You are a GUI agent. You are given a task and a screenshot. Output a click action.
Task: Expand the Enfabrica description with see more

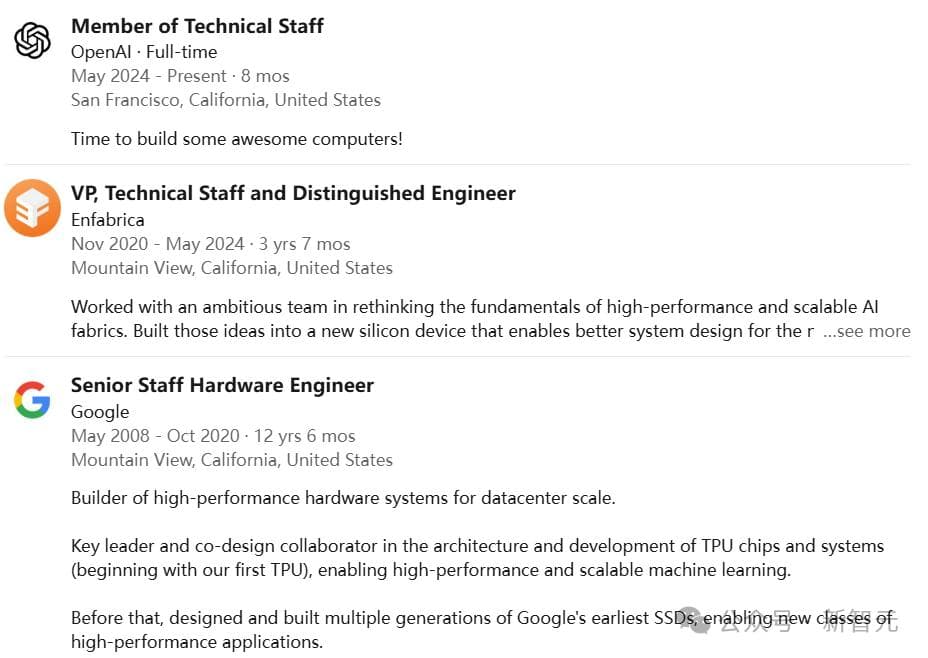pos(866,332)
